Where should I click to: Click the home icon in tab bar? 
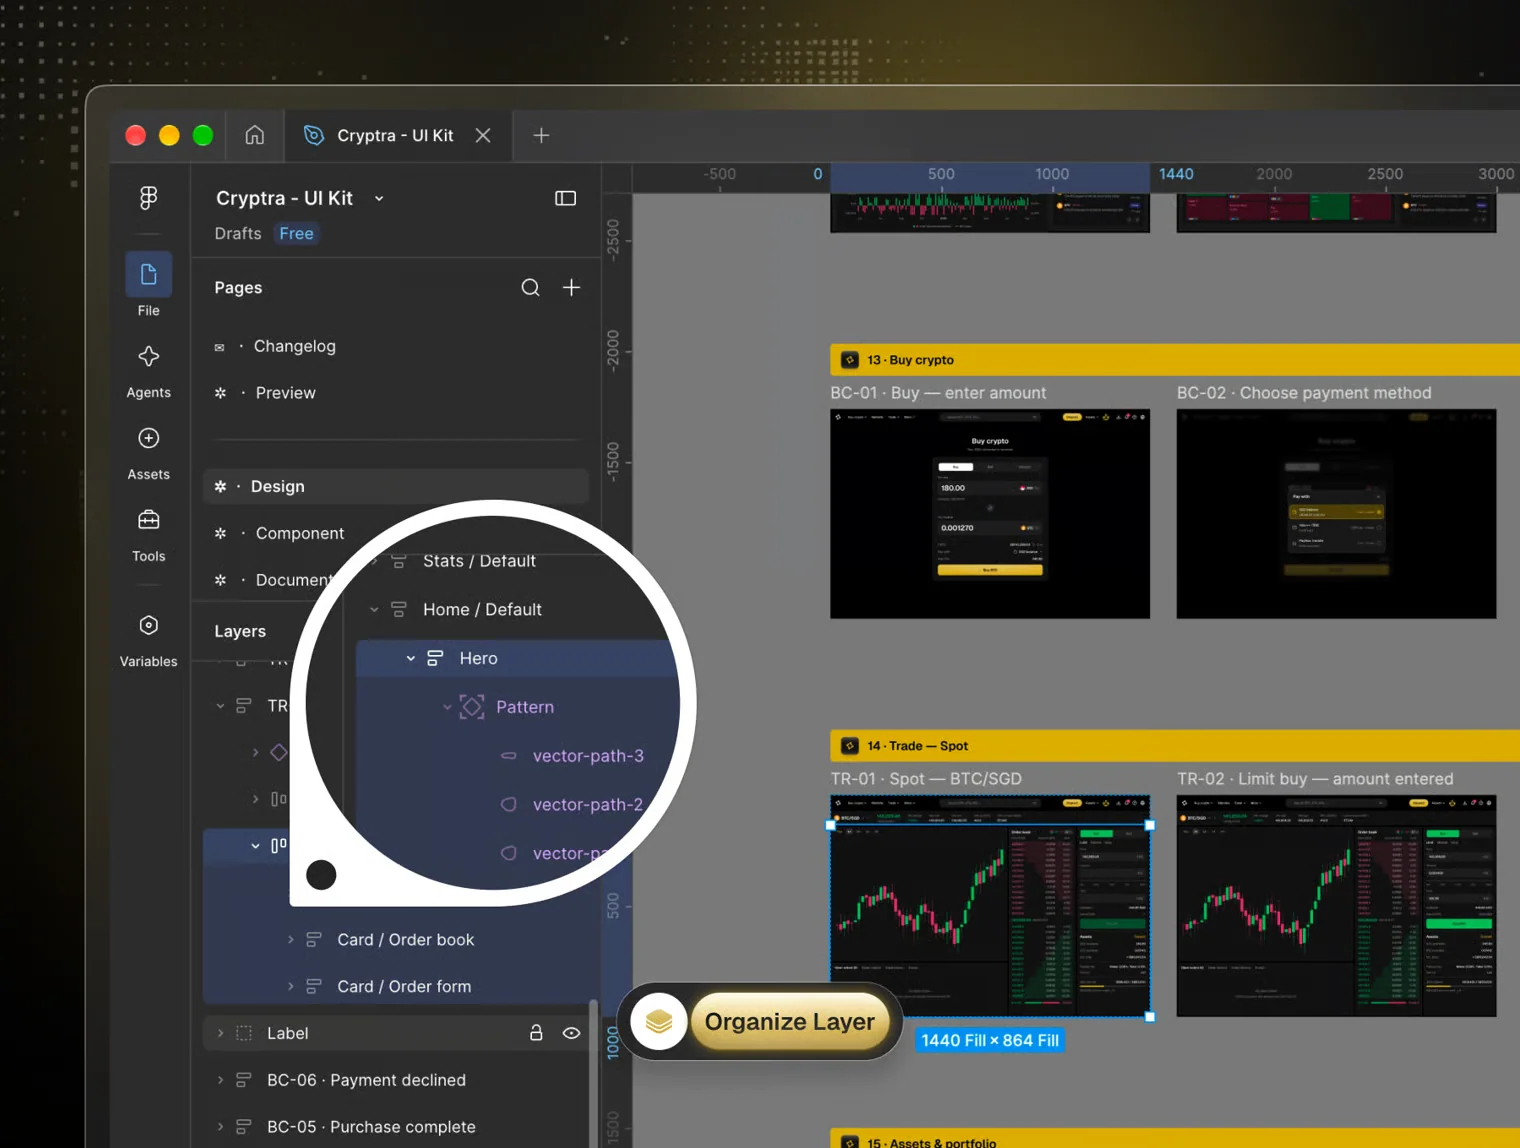[255, 135]
